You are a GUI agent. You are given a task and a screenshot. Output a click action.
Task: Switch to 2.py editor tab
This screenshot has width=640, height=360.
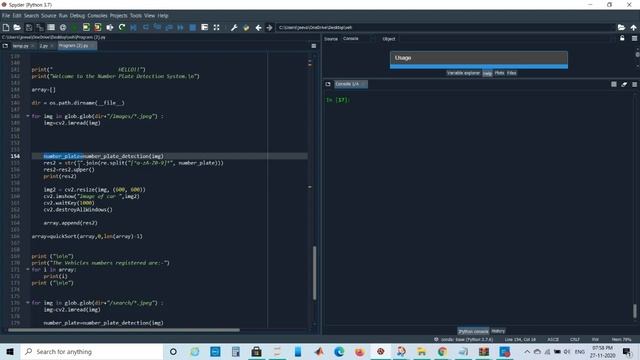coord(44,46)
